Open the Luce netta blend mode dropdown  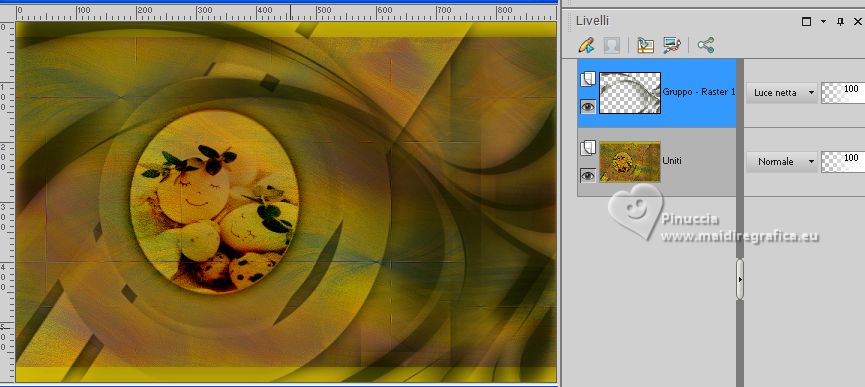pyautogui.click(x=782, y=93)
